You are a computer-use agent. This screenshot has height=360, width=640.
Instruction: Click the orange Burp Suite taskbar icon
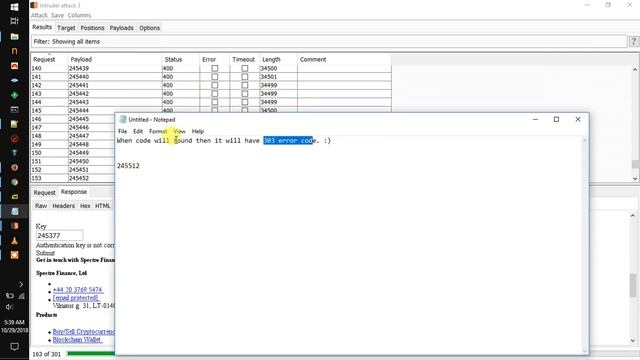[x=14, y=226]
